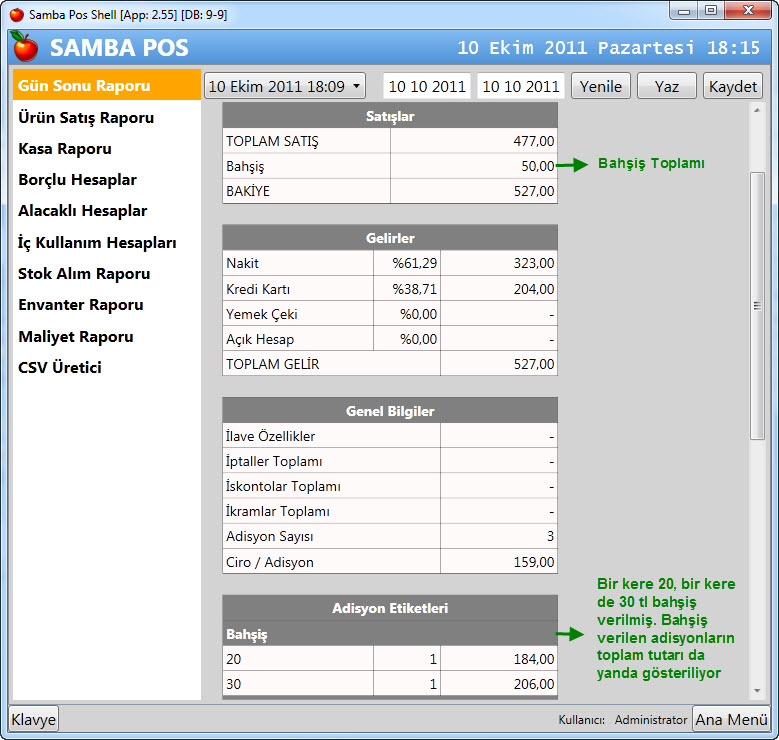Open Borçlu Hesaplar report
This screenshot has height=740, width=779.
[x=77, y=180]
